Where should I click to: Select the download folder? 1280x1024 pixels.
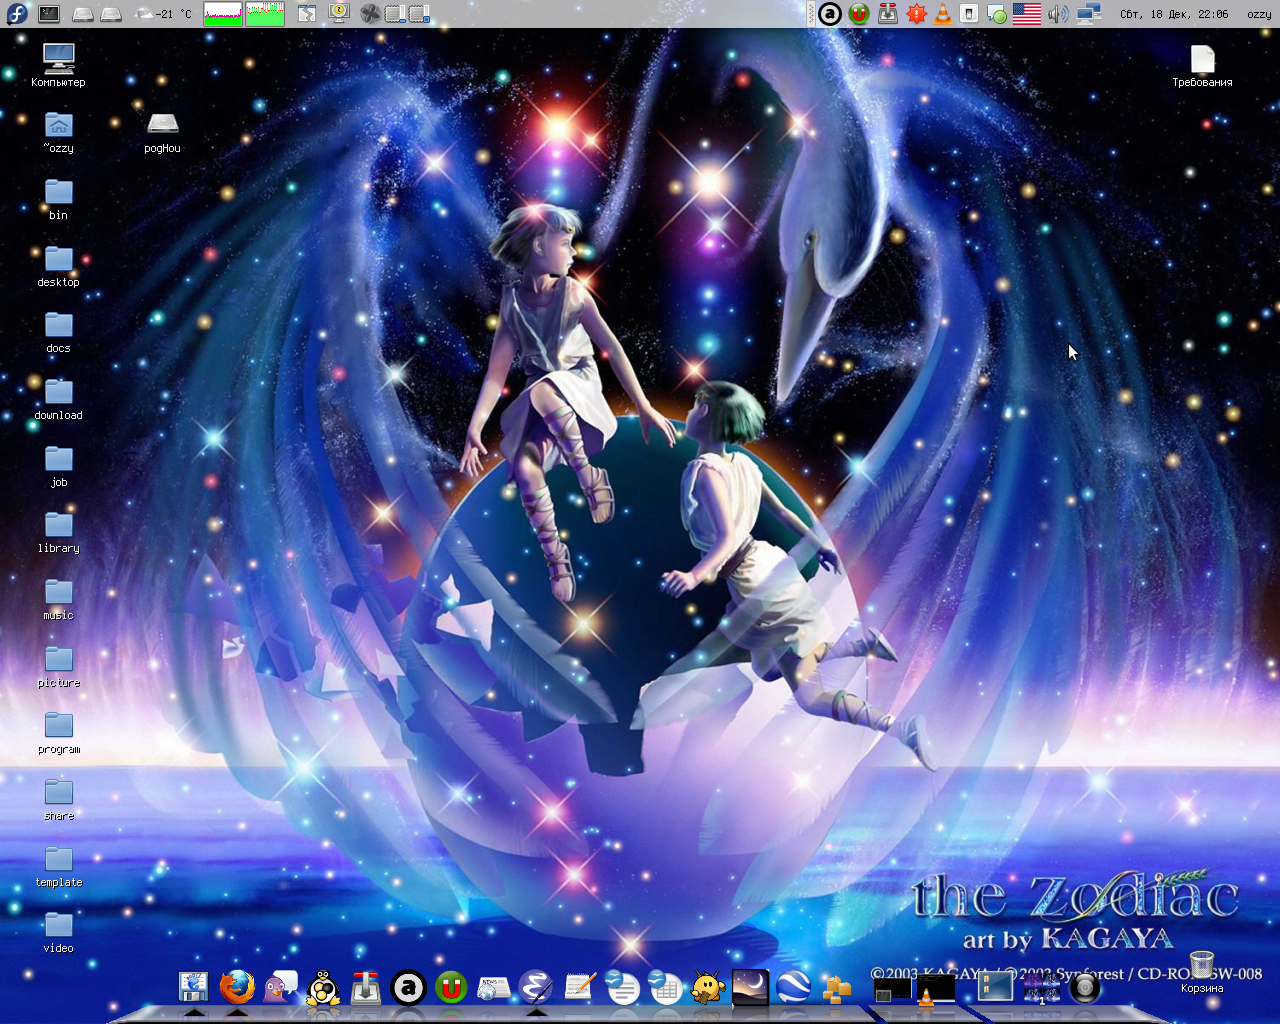click(58, 400)
